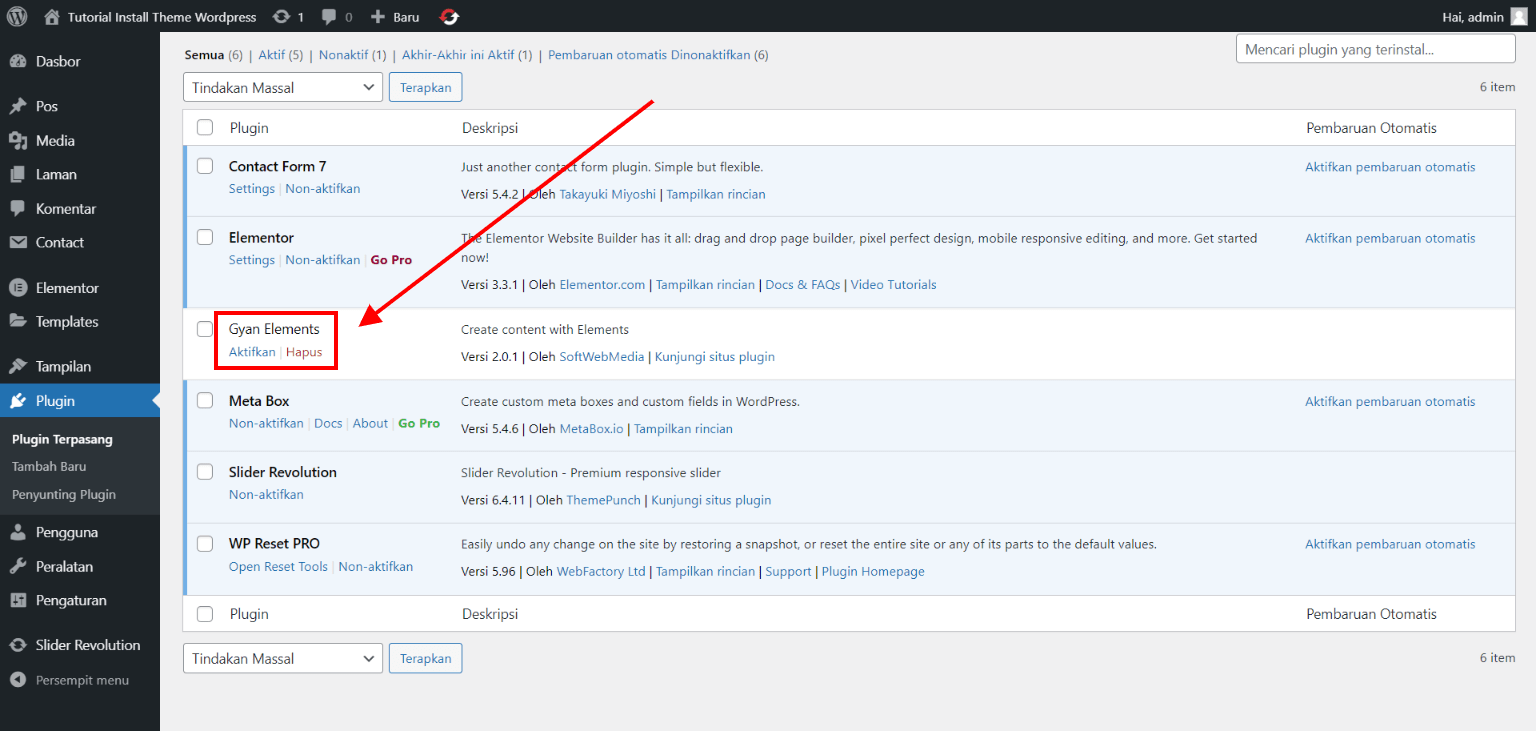1536x731 pixels.
Task: Collapse the sidebar with Persempit menu
Action: (x=20, y=680)
